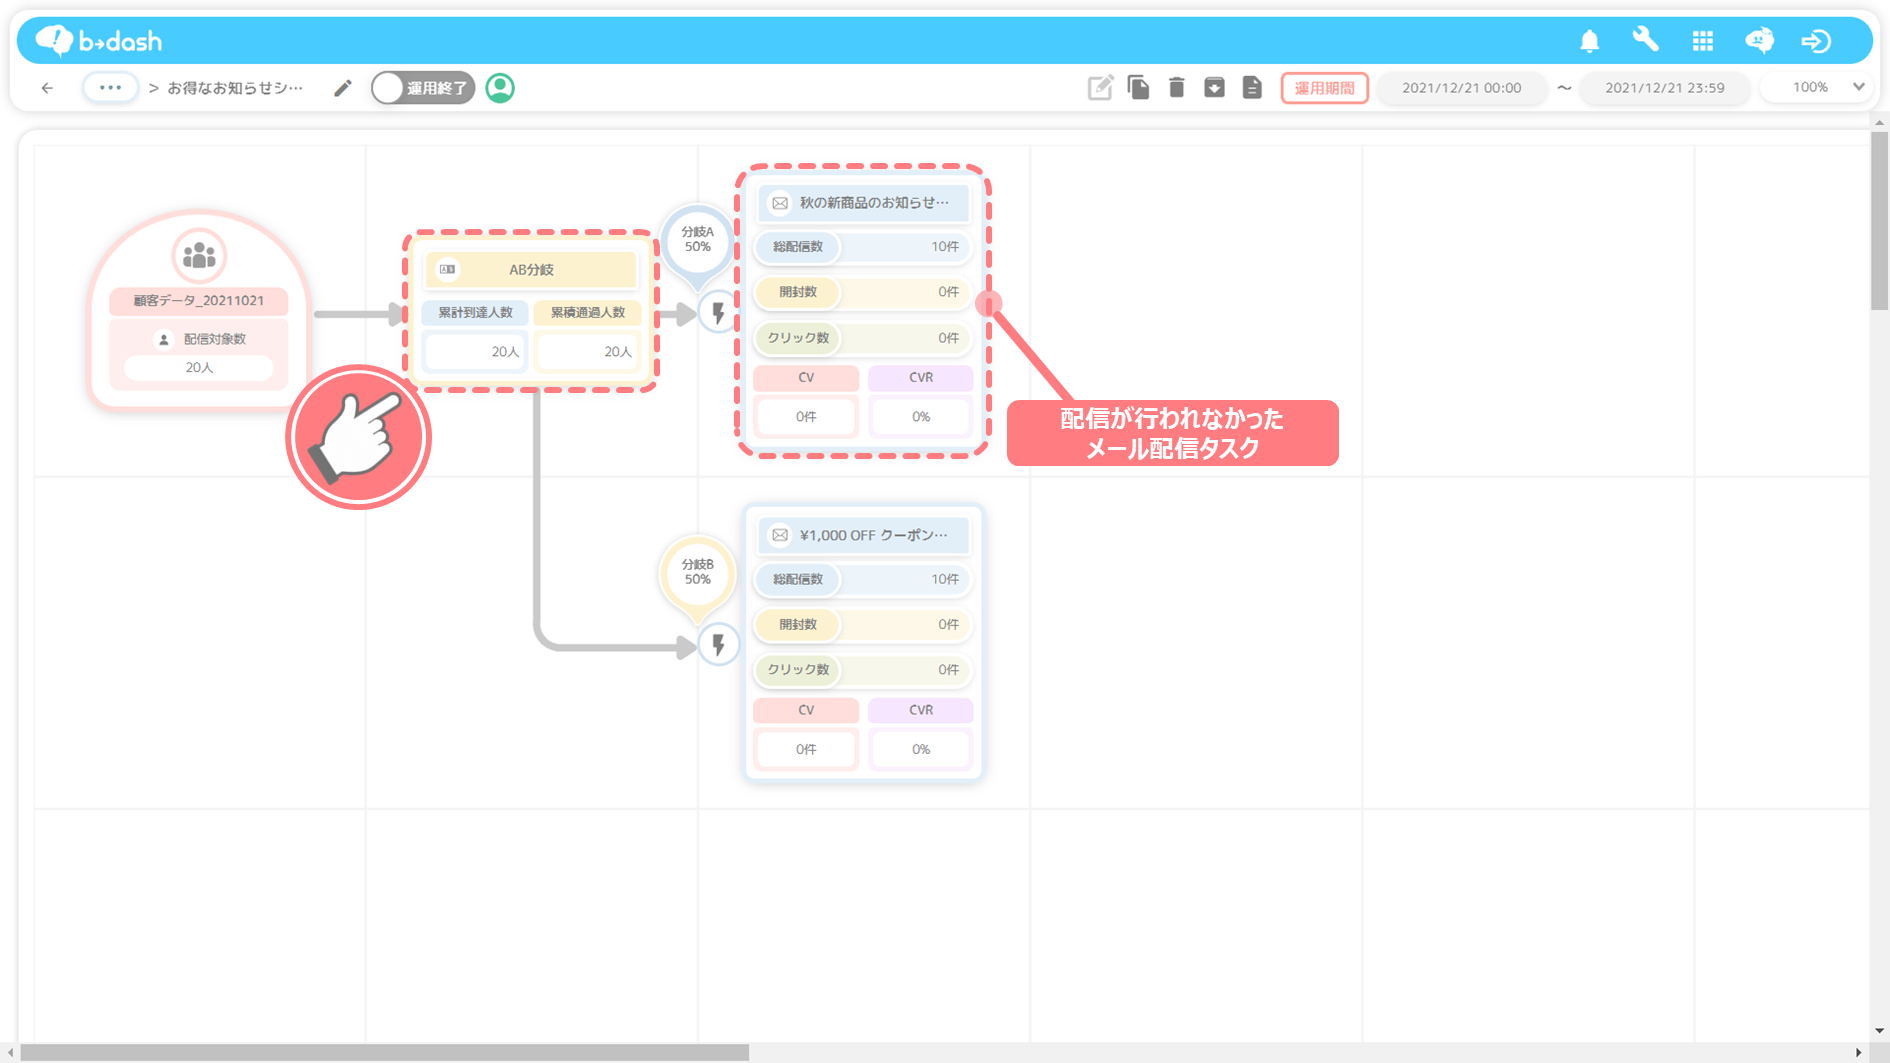Viewport: 1890px width, 1063px height.
Task: Click CV label in 秋の新商品 task
Action: (x=806, y=378)
